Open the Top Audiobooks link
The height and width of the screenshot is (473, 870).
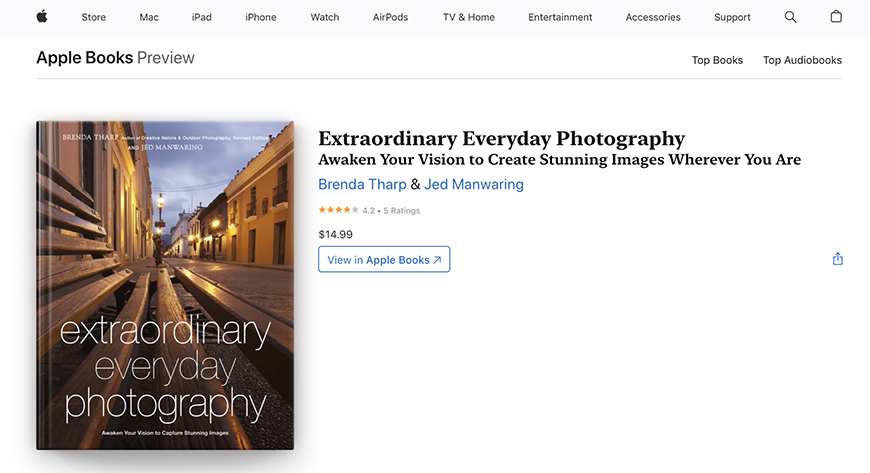[x=802, y=60]
